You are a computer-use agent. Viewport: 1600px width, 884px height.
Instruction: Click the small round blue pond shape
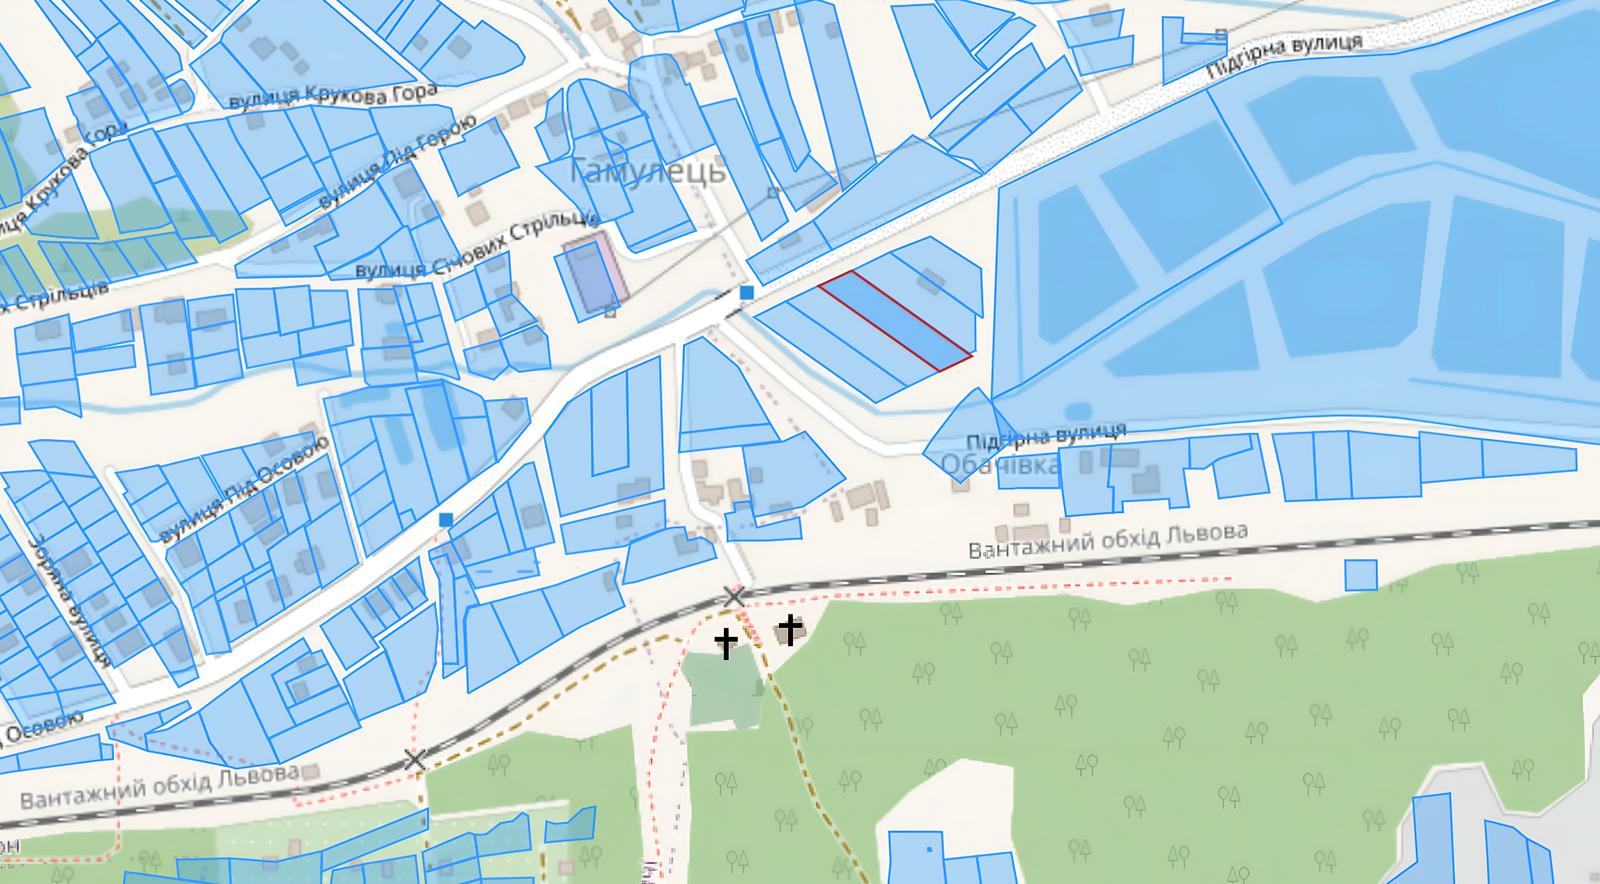[x=1078, y=411]
